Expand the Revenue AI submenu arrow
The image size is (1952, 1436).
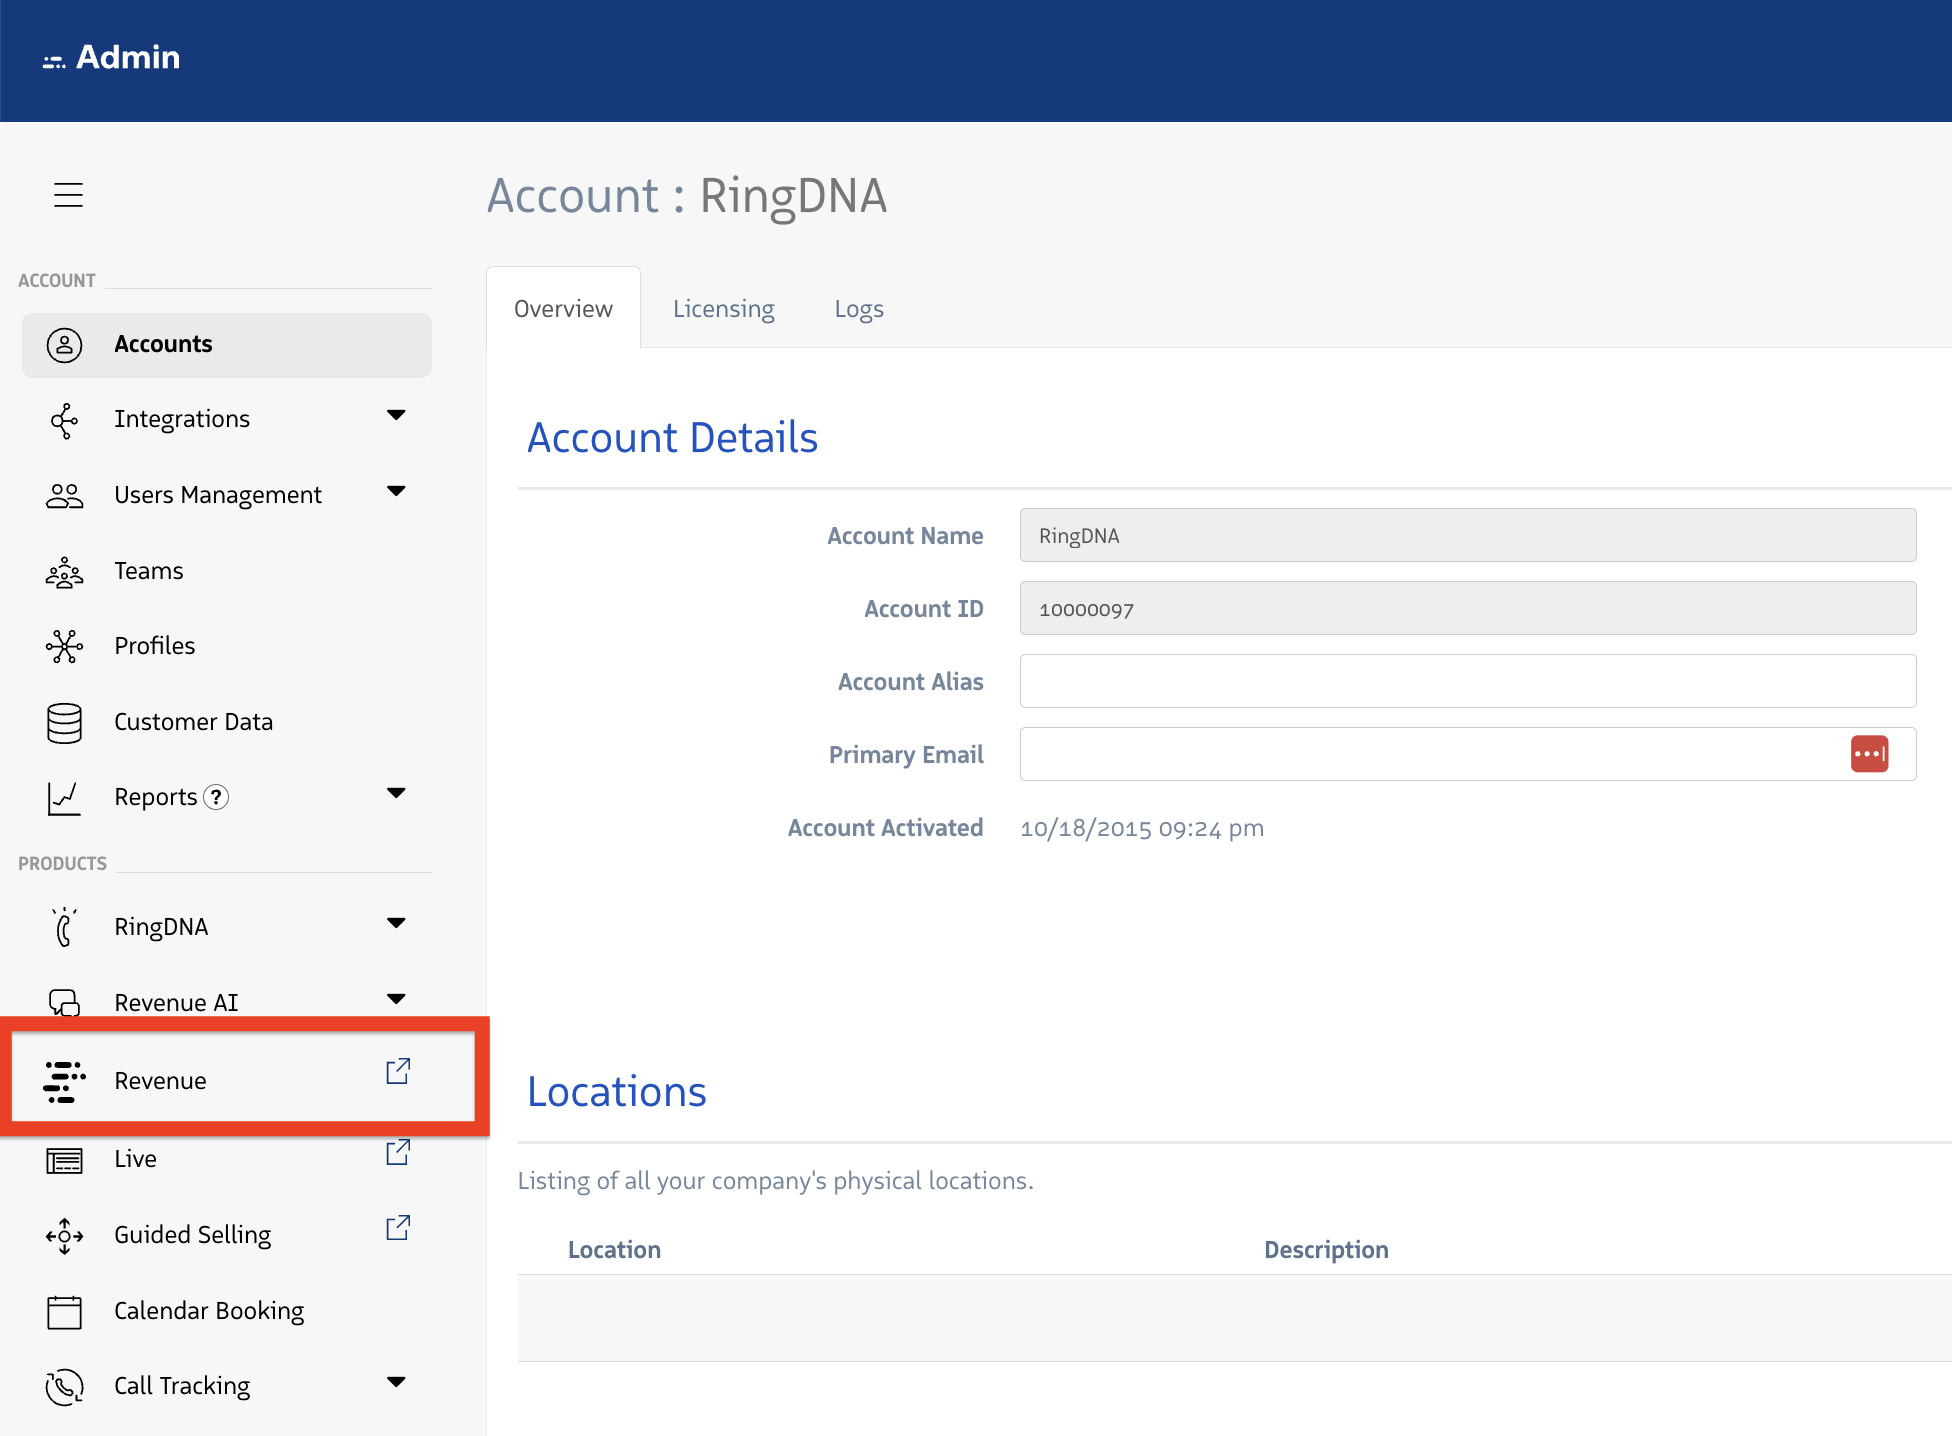396,999
